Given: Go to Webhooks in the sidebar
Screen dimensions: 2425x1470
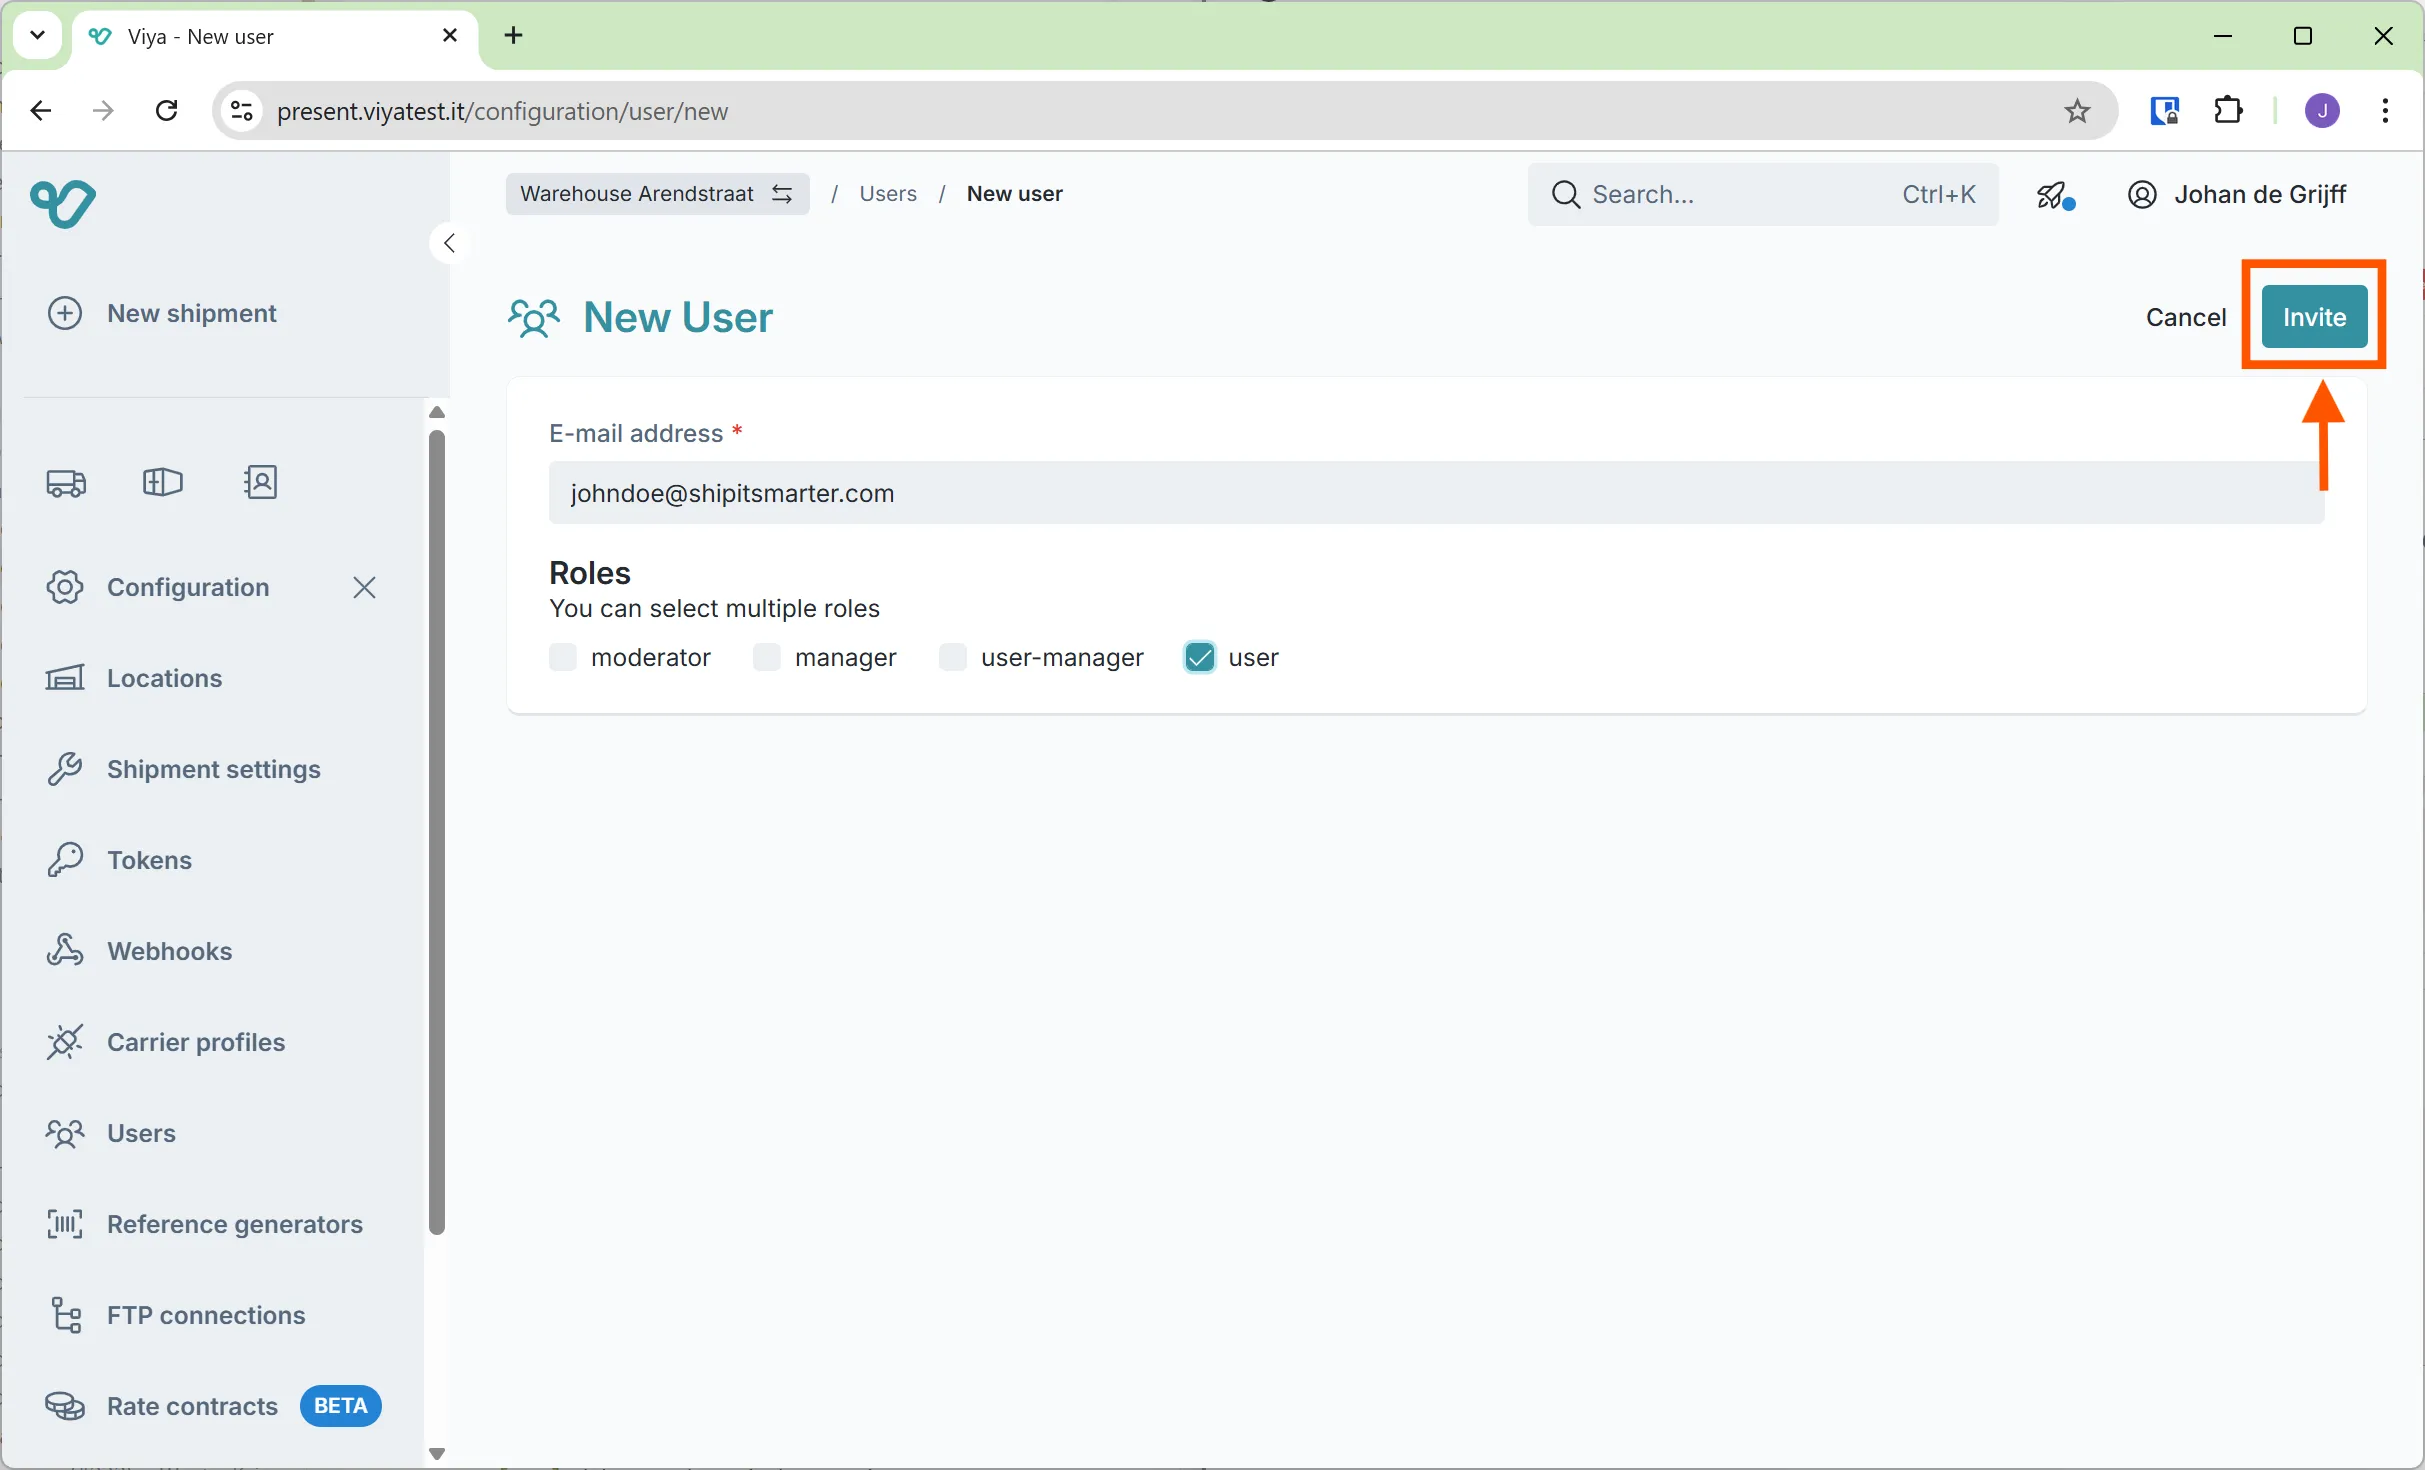Looking at the screenshot, I should coord(169,951).
